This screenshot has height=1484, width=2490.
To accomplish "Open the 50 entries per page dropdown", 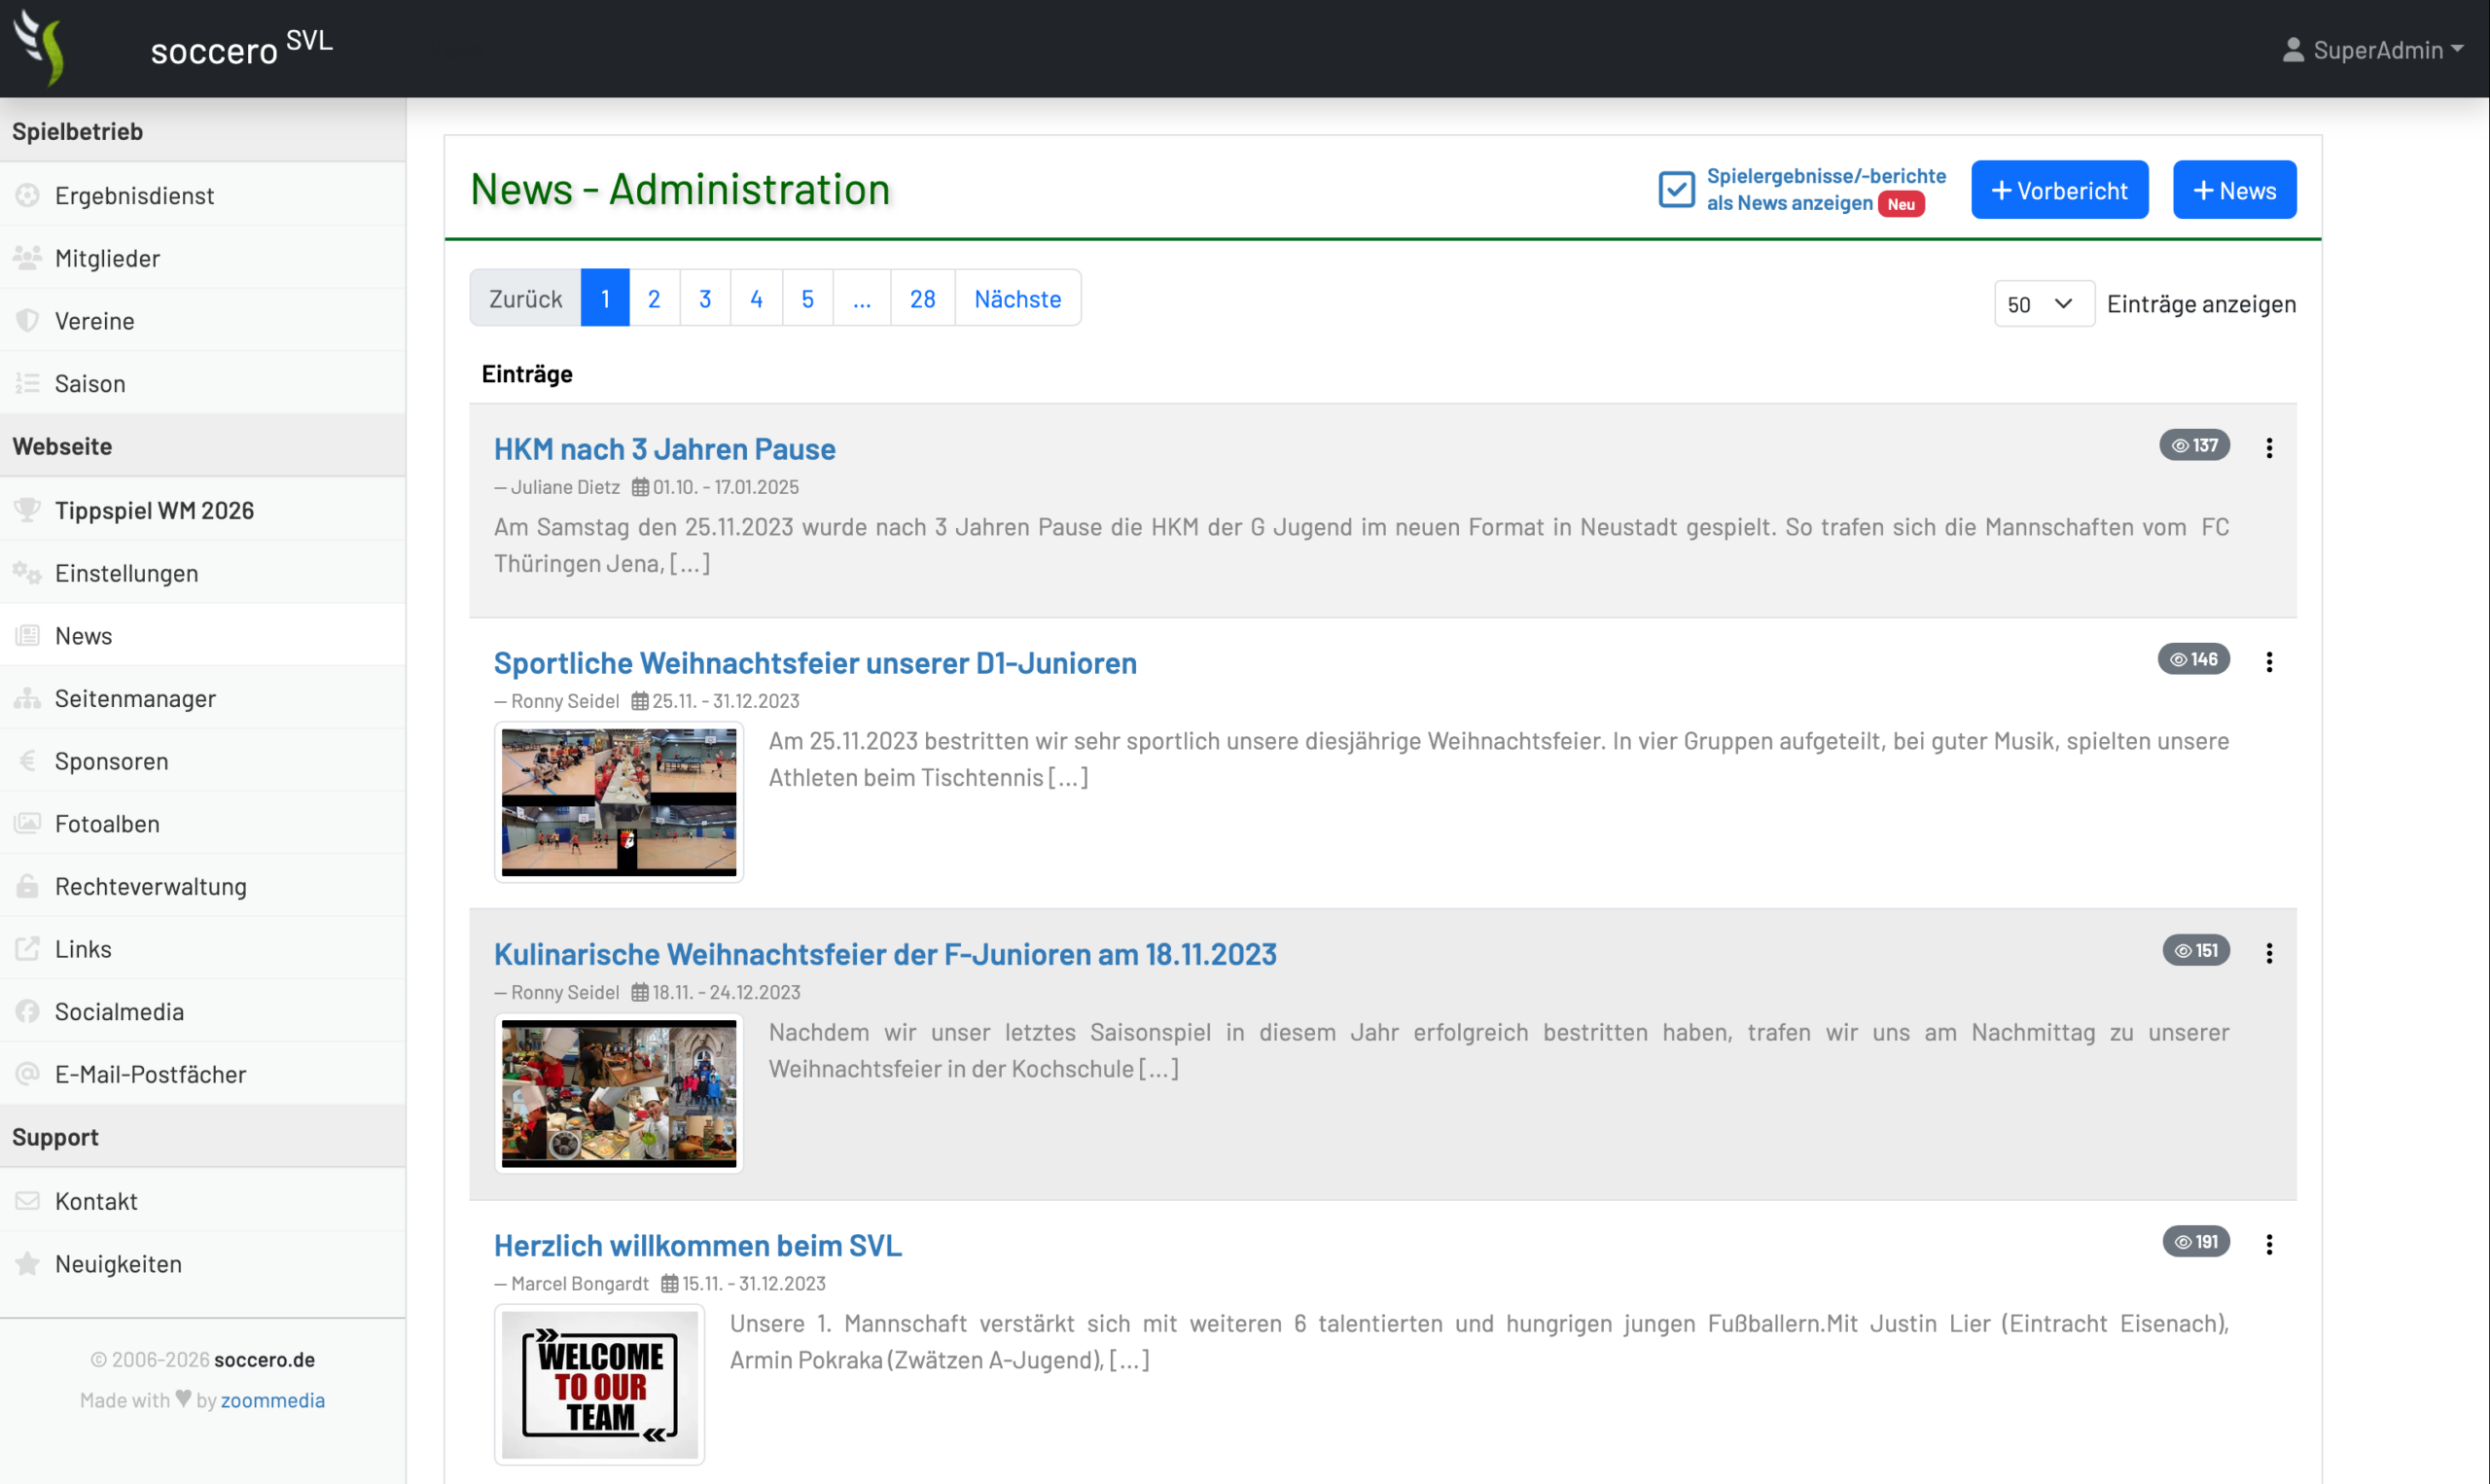I will pos(2043,303).
